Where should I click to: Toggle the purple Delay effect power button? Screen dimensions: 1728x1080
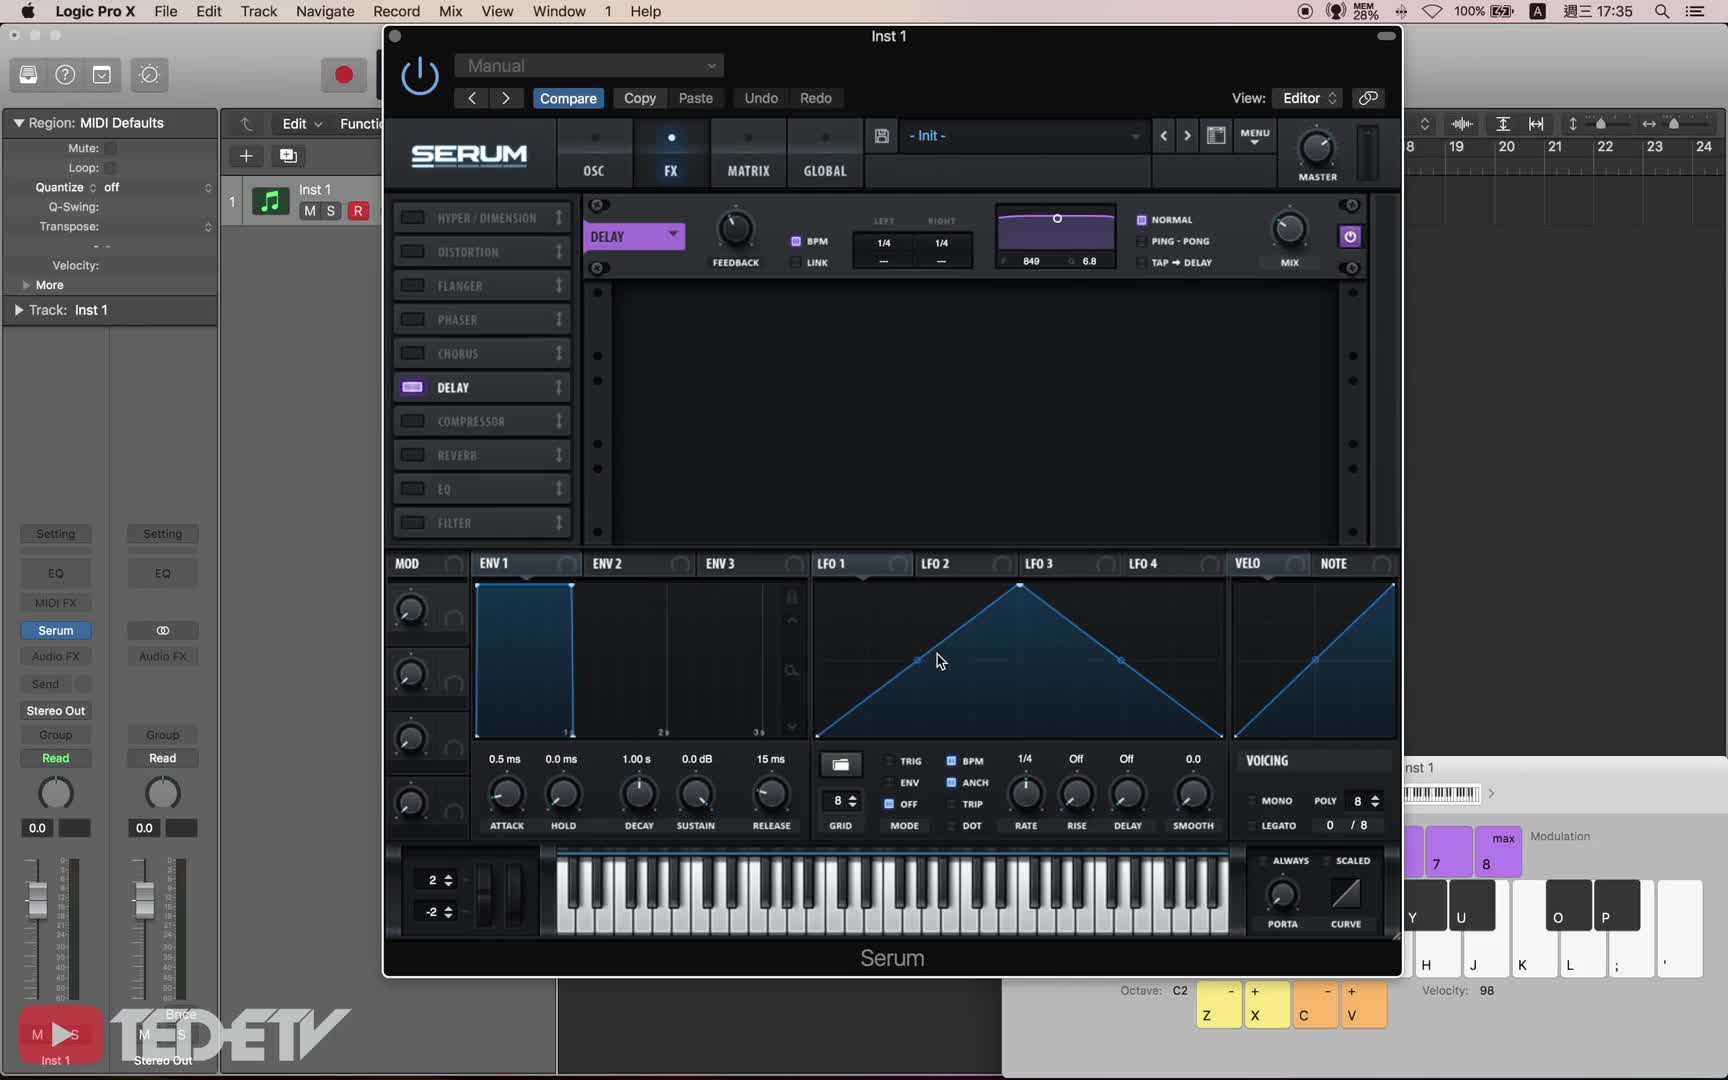pos(1350,237)
